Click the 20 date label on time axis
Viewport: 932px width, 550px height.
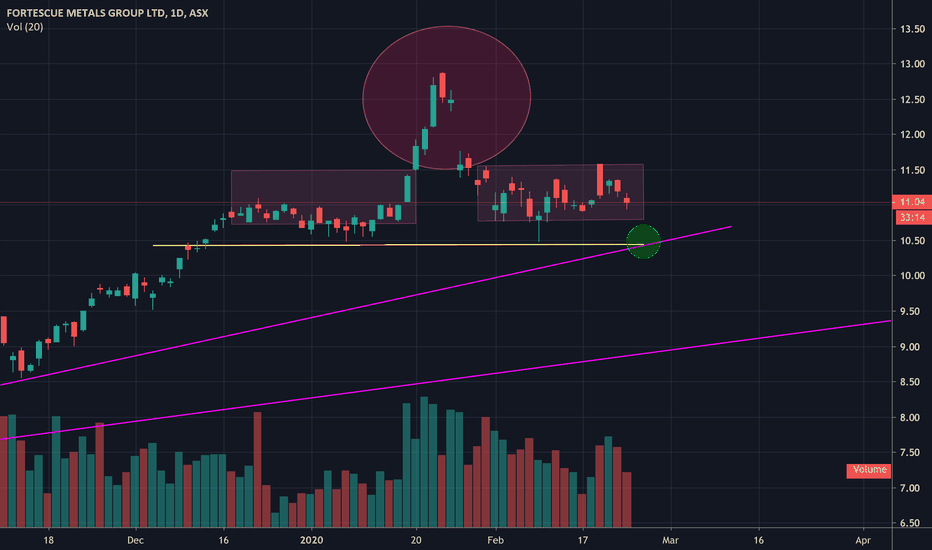(x=416, y=540)
